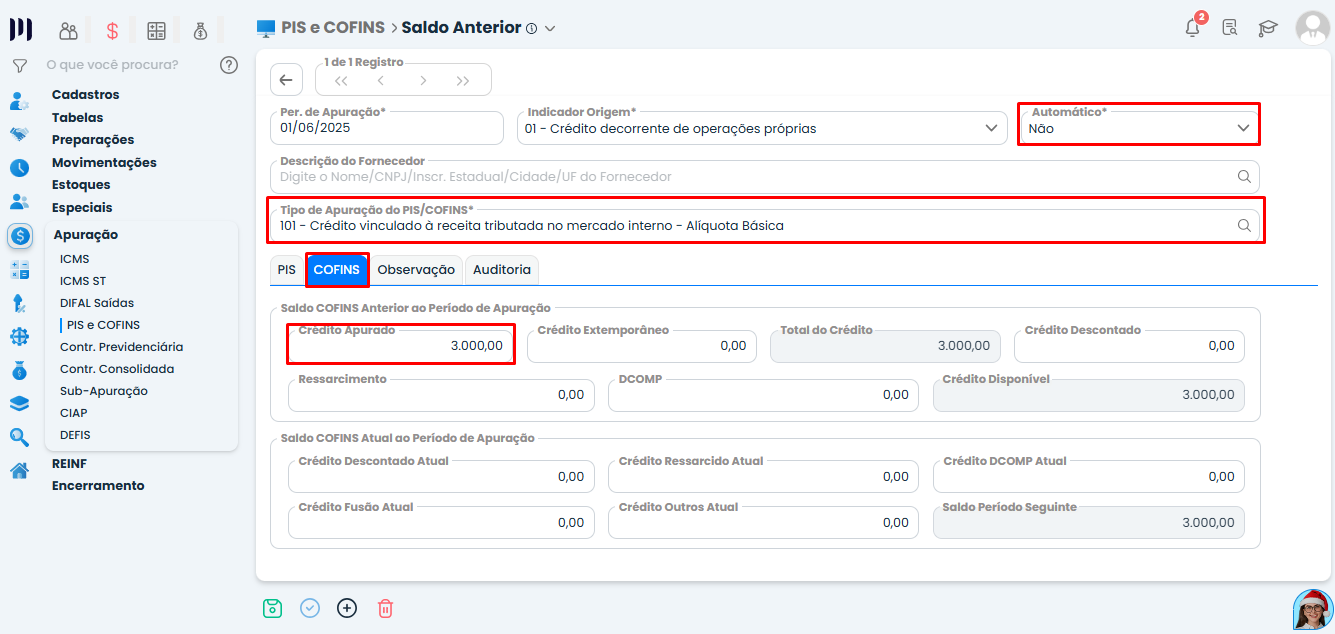Open the Auditoria tab

tap(501, 269)
